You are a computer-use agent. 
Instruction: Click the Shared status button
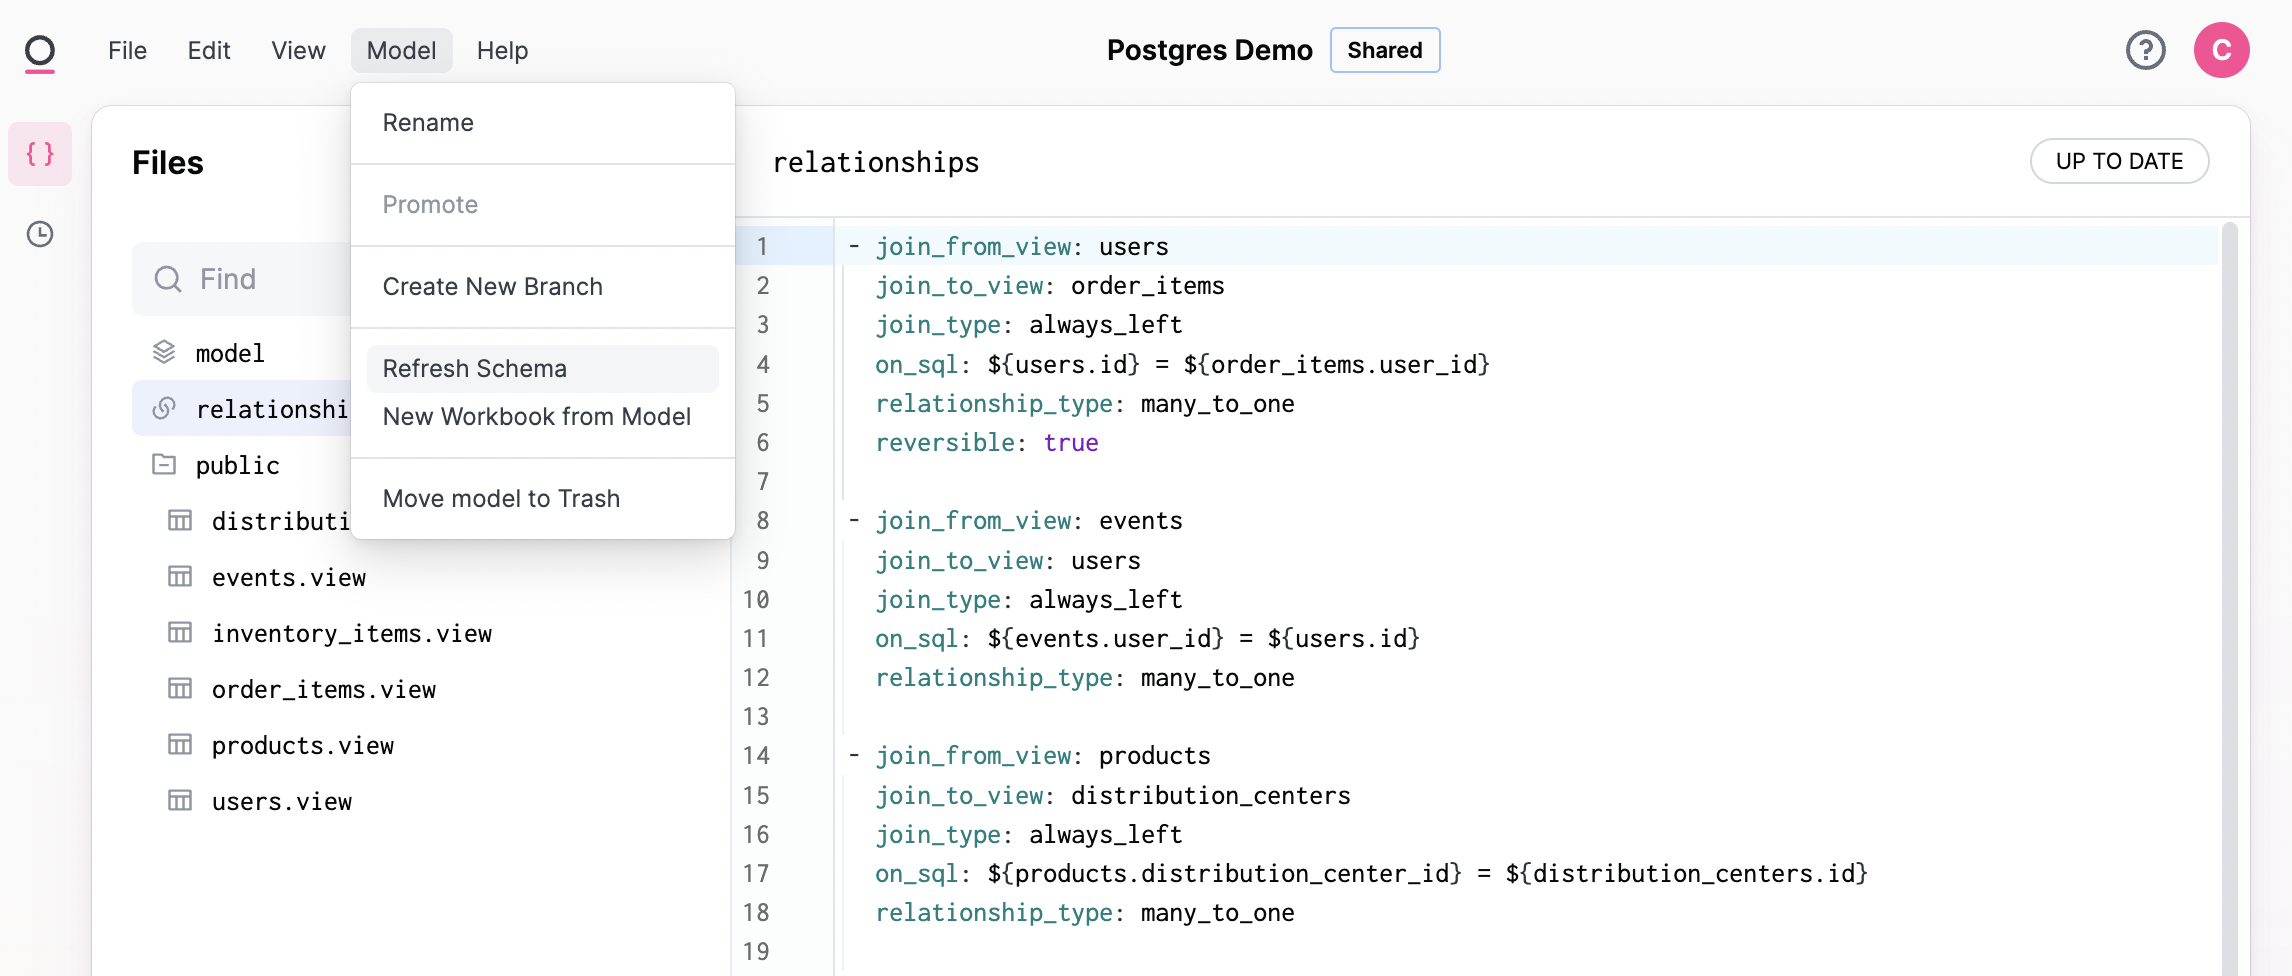pos(1384,50)
